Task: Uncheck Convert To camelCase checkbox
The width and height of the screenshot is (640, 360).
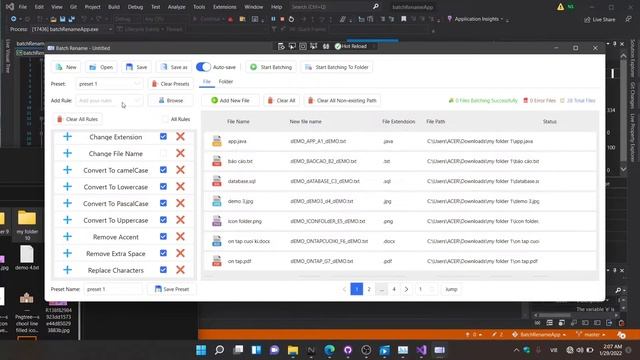Action: [163, 170]
